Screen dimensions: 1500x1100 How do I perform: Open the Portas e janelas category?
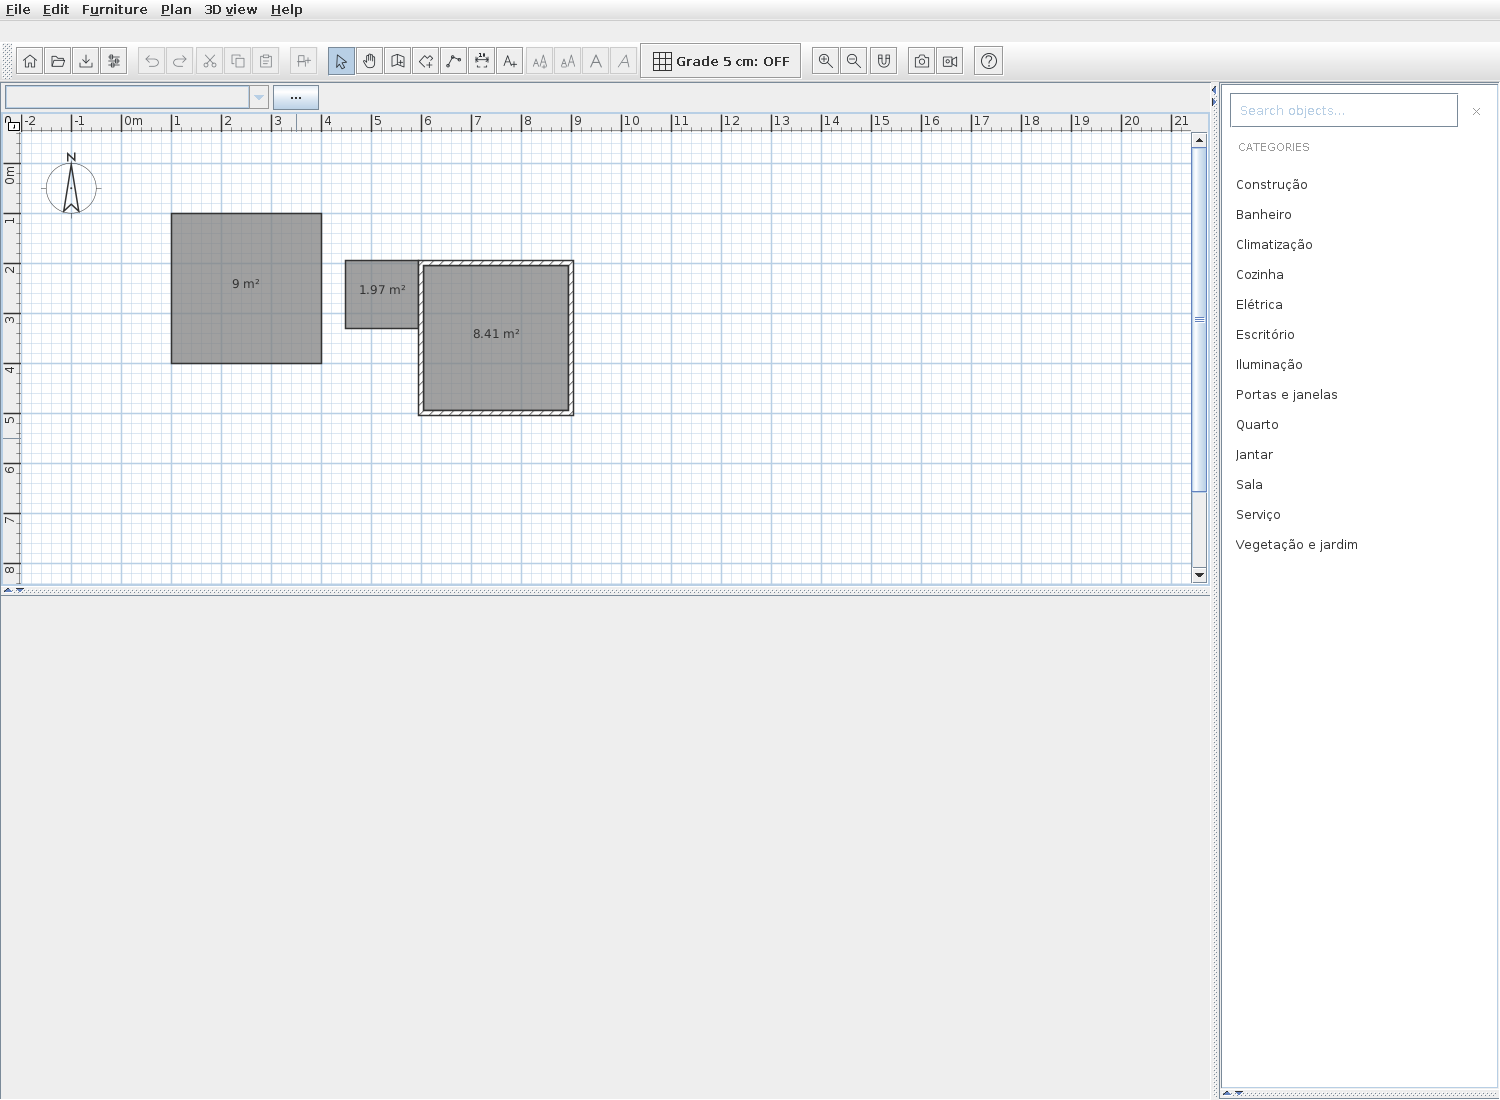[x=1287, y=395]
